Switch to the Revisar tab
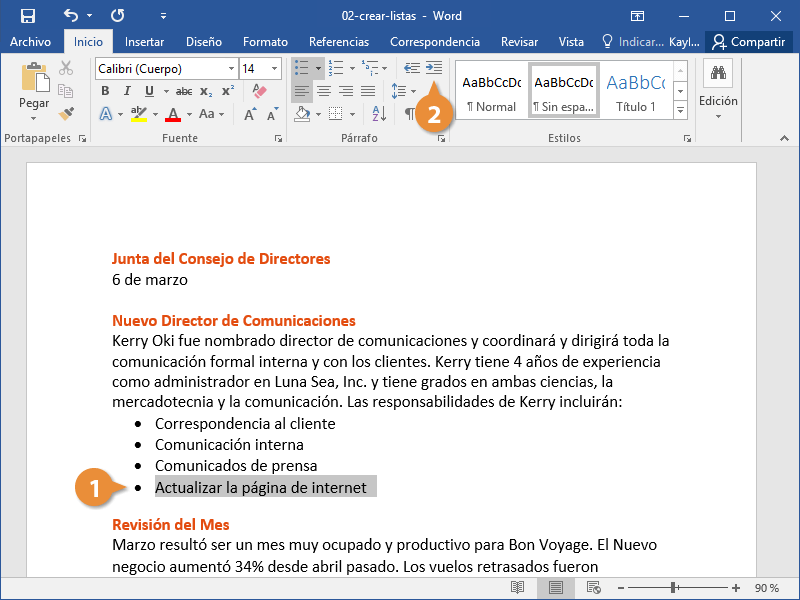 tap(519, 42)
